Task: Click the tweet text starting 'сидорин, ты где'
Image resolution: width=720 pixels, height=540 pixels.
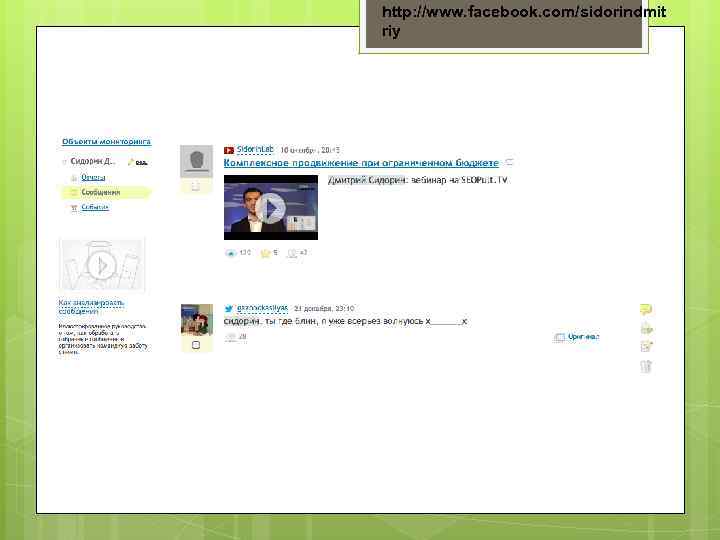Action: click(x=345, y=321)
